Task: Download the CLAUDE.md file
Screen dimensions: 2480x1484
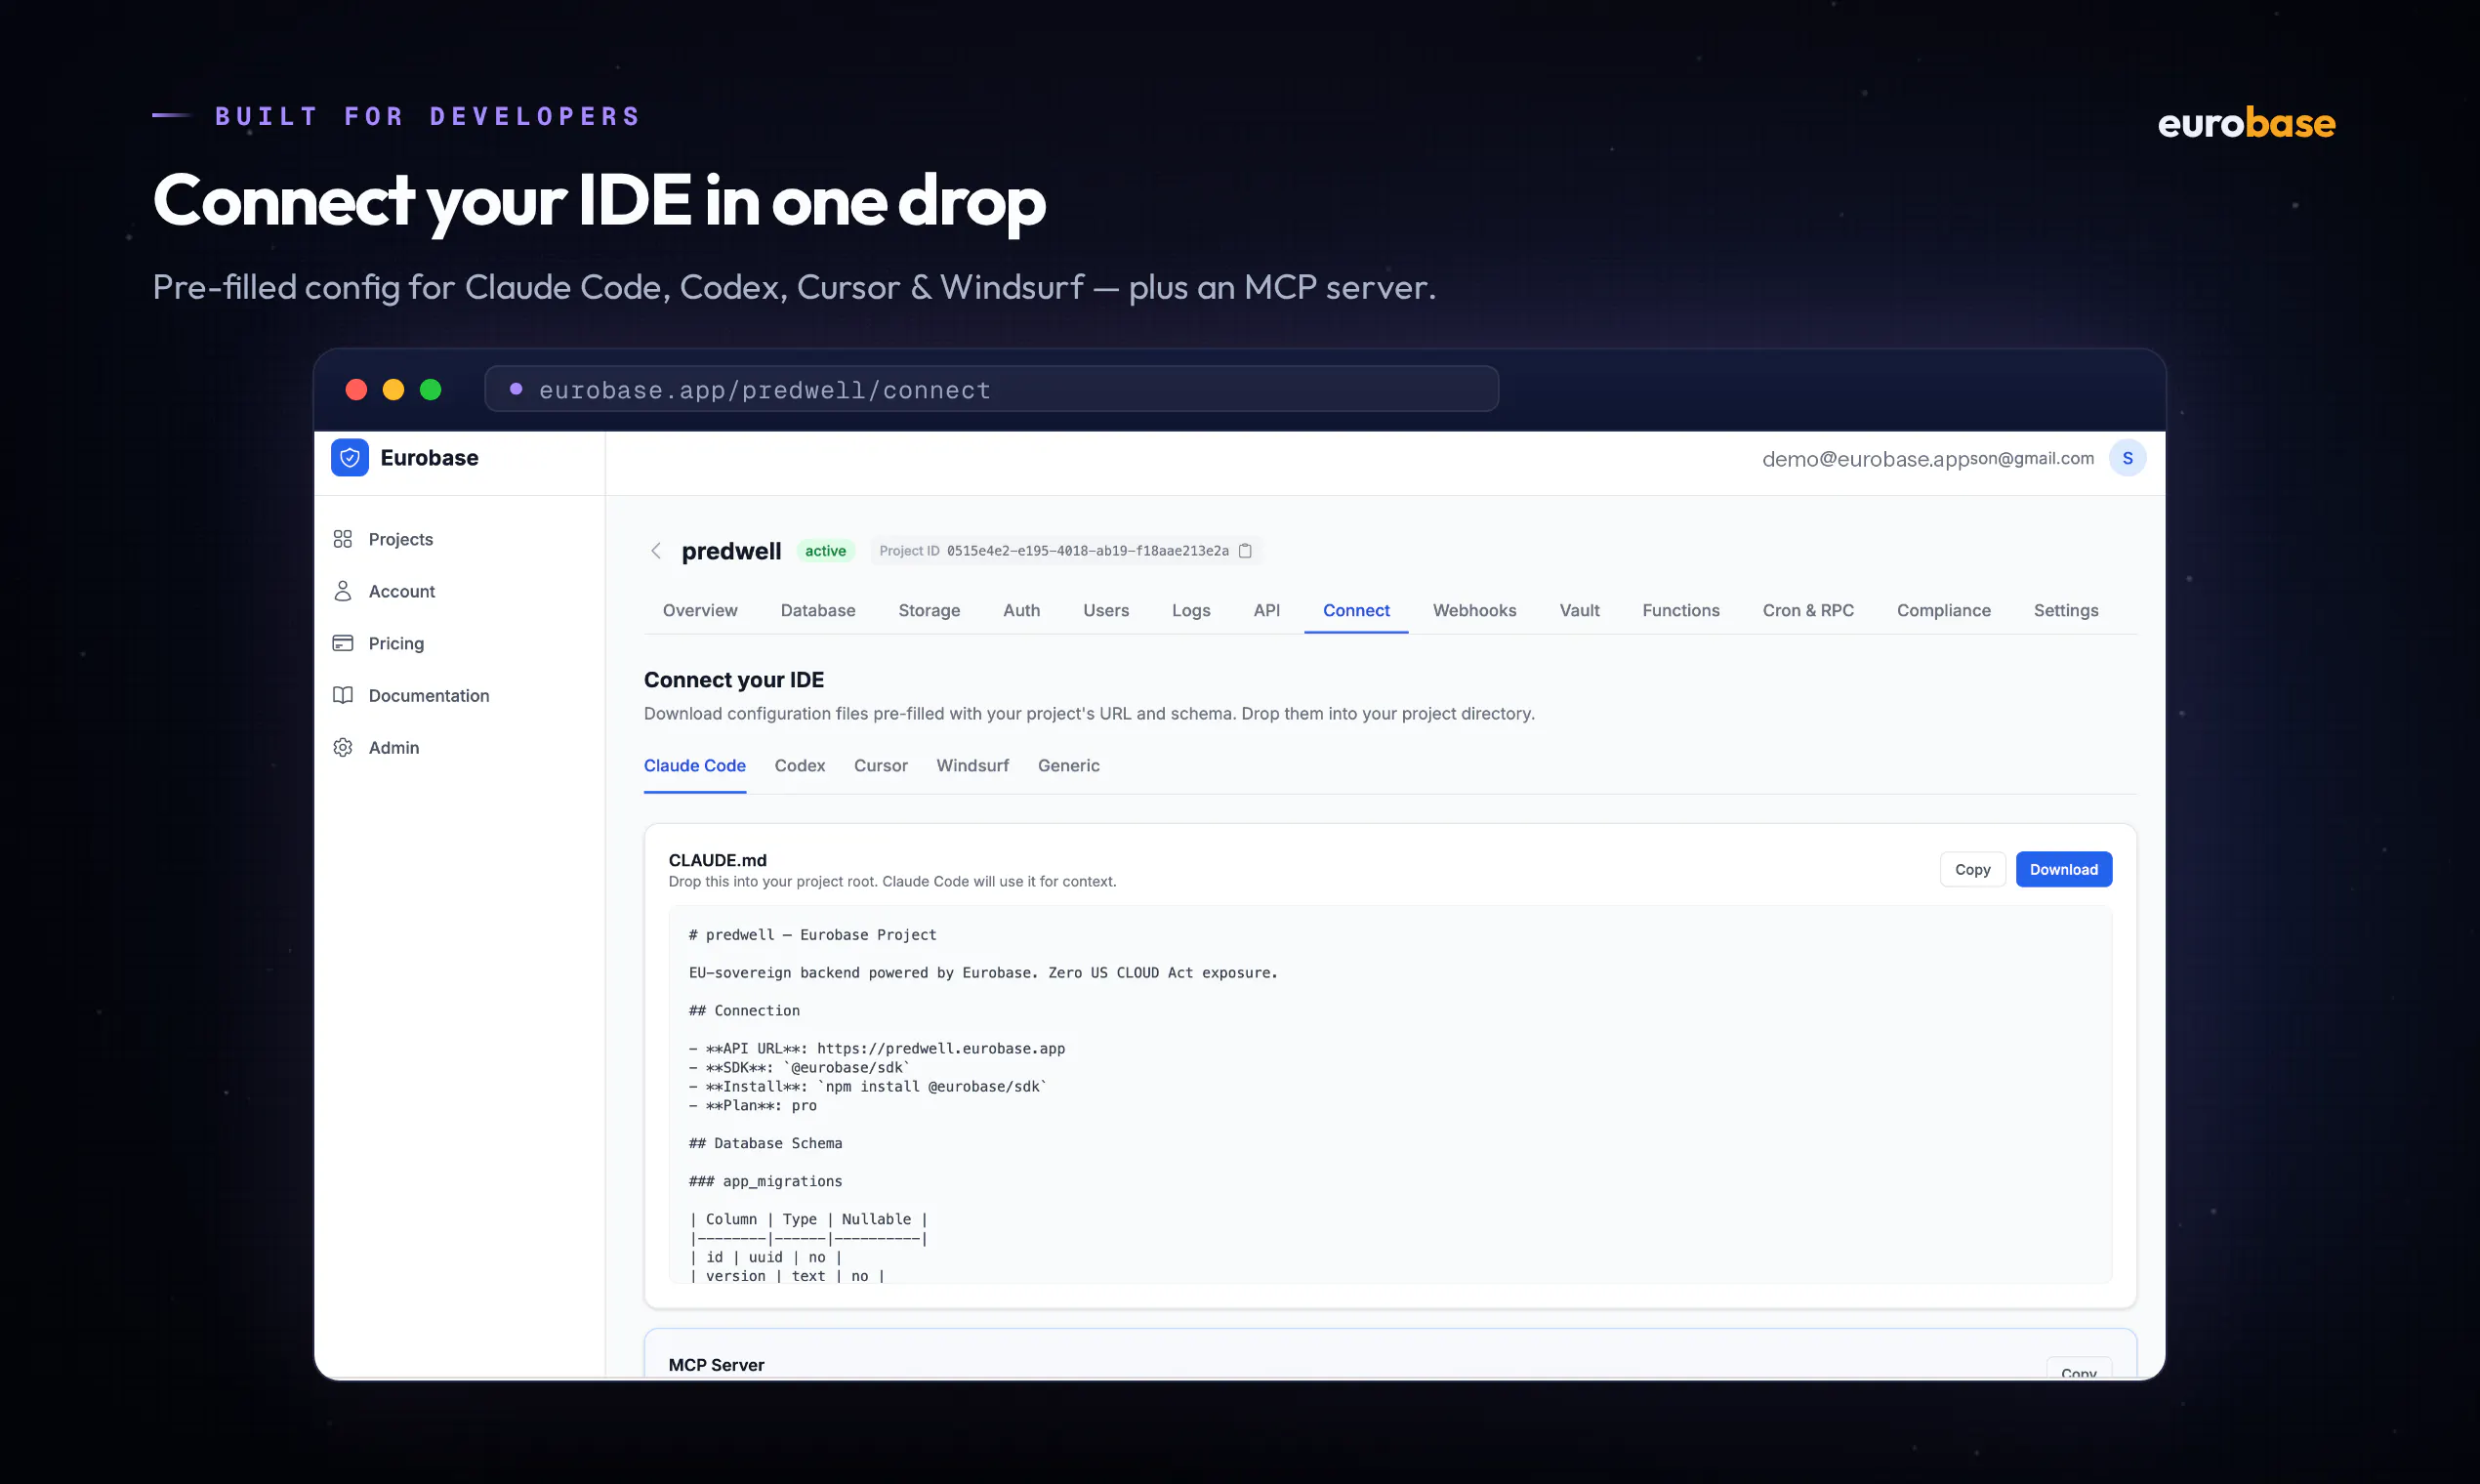Action: [x=2063, y=870]
